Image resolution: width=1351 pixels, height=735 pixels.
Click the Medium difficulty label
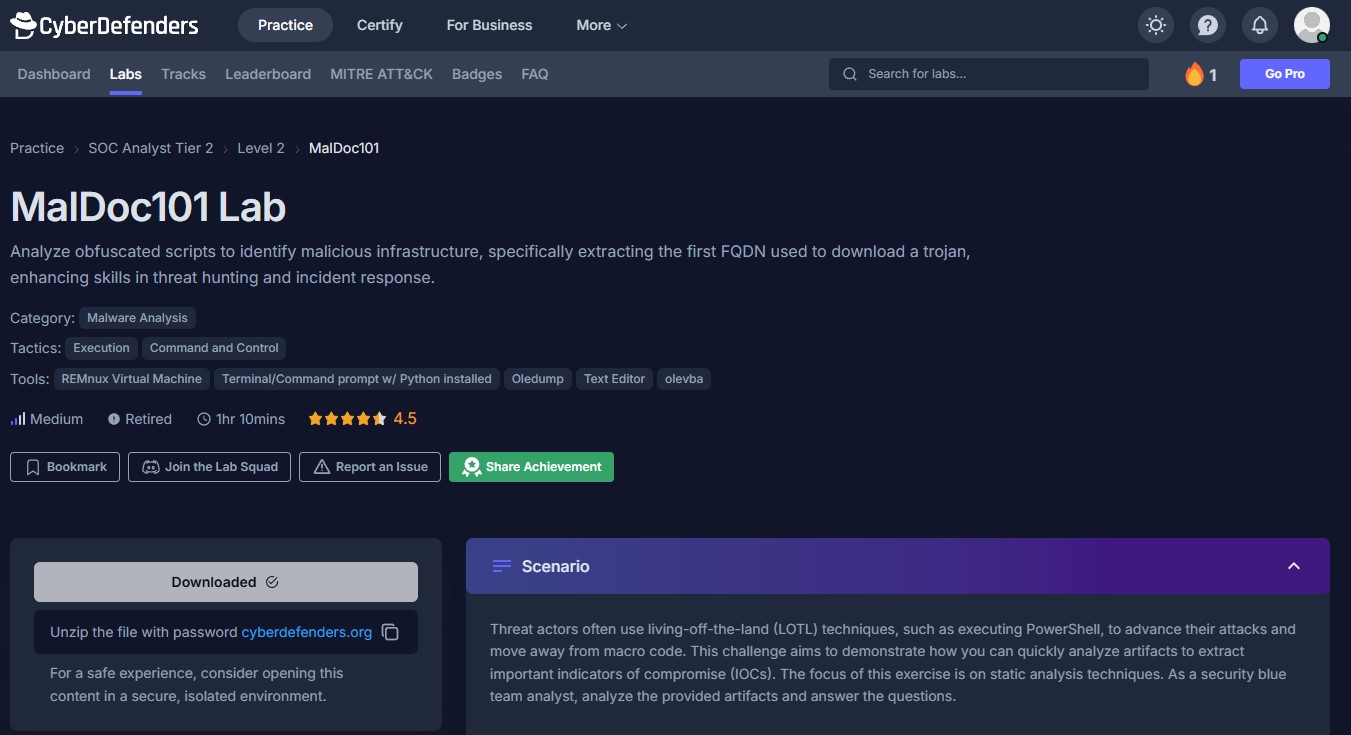click(x=47, y=419)
